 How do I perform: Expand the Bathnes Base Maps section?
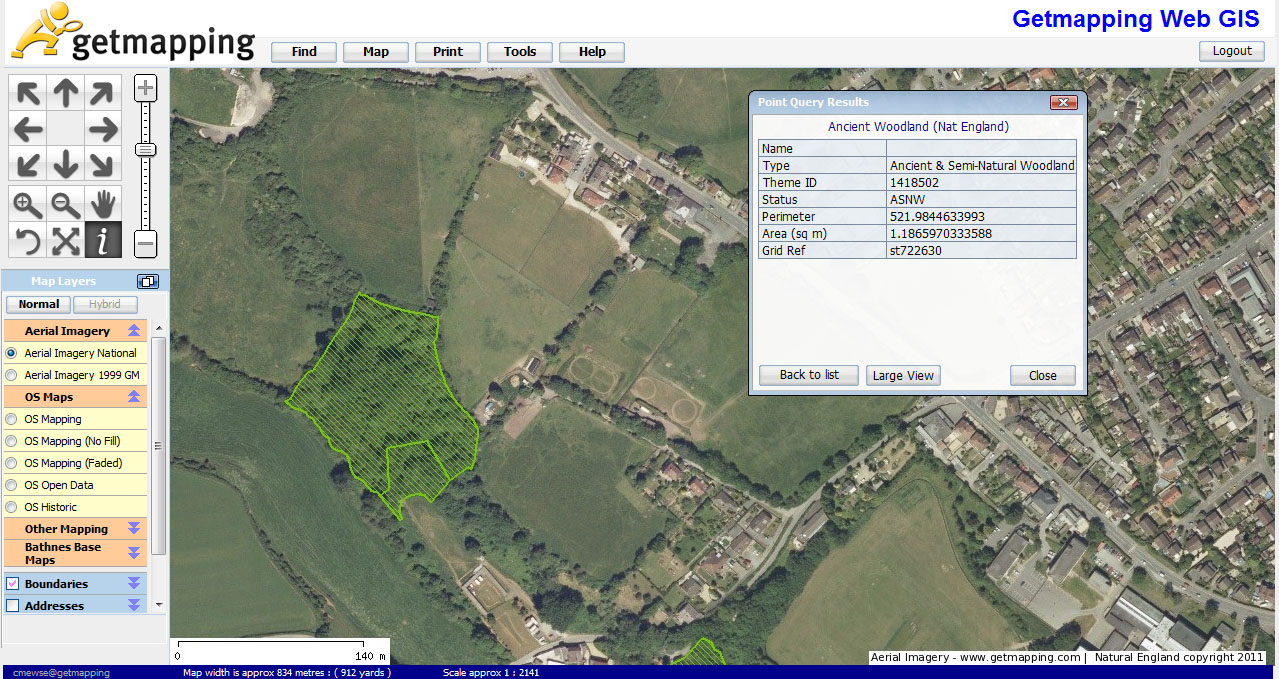133,552
